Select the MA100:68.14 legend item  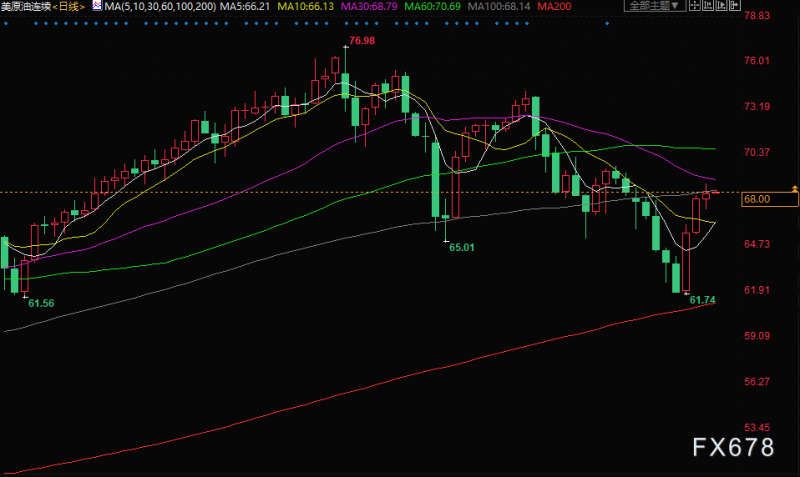(x=499, y=7)
